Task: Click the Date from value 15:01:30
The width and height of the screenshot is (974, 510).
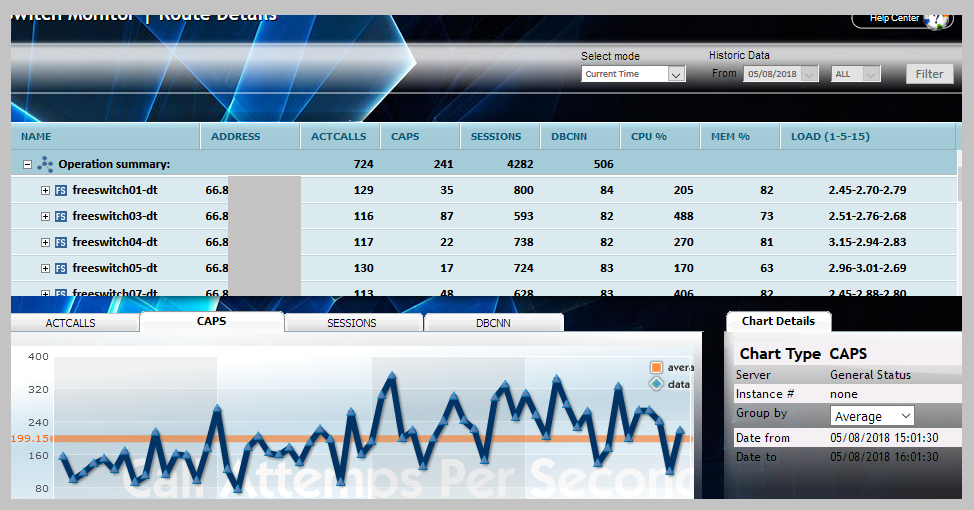Action: click(x=884, y=438)
